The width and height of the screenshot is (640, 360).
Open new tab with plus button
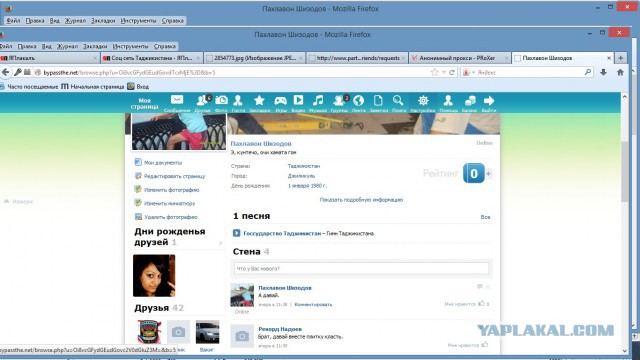tap(621, 58)
